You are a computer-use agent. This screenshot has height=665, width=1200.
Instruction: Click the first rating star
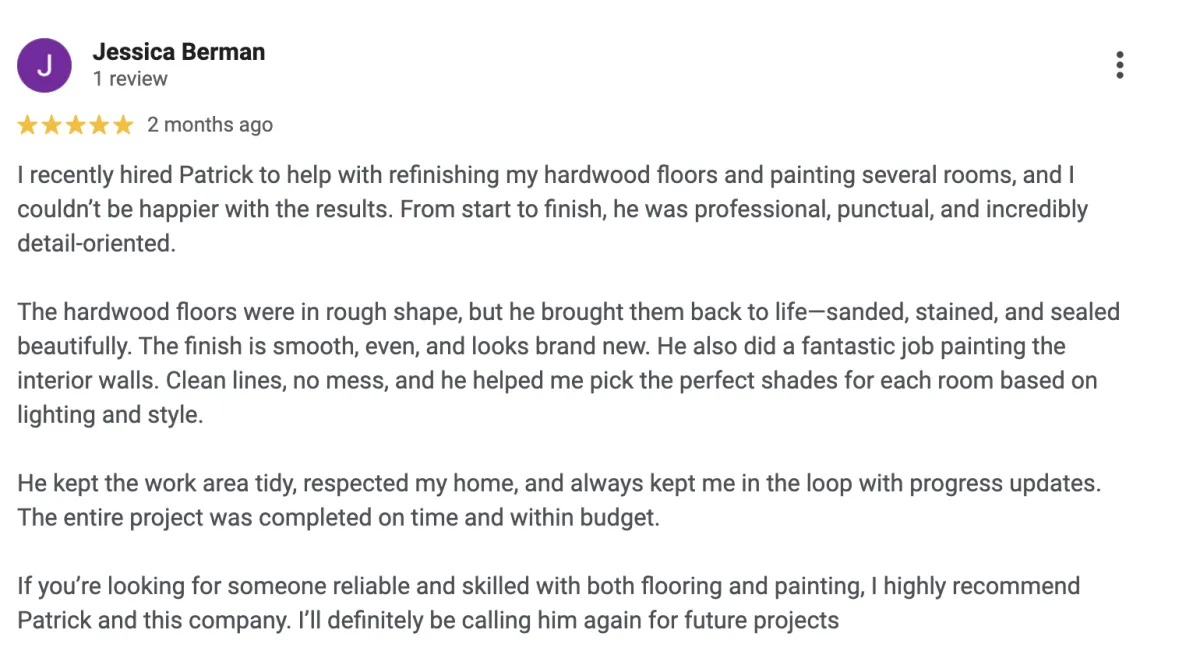click(27, 125)
